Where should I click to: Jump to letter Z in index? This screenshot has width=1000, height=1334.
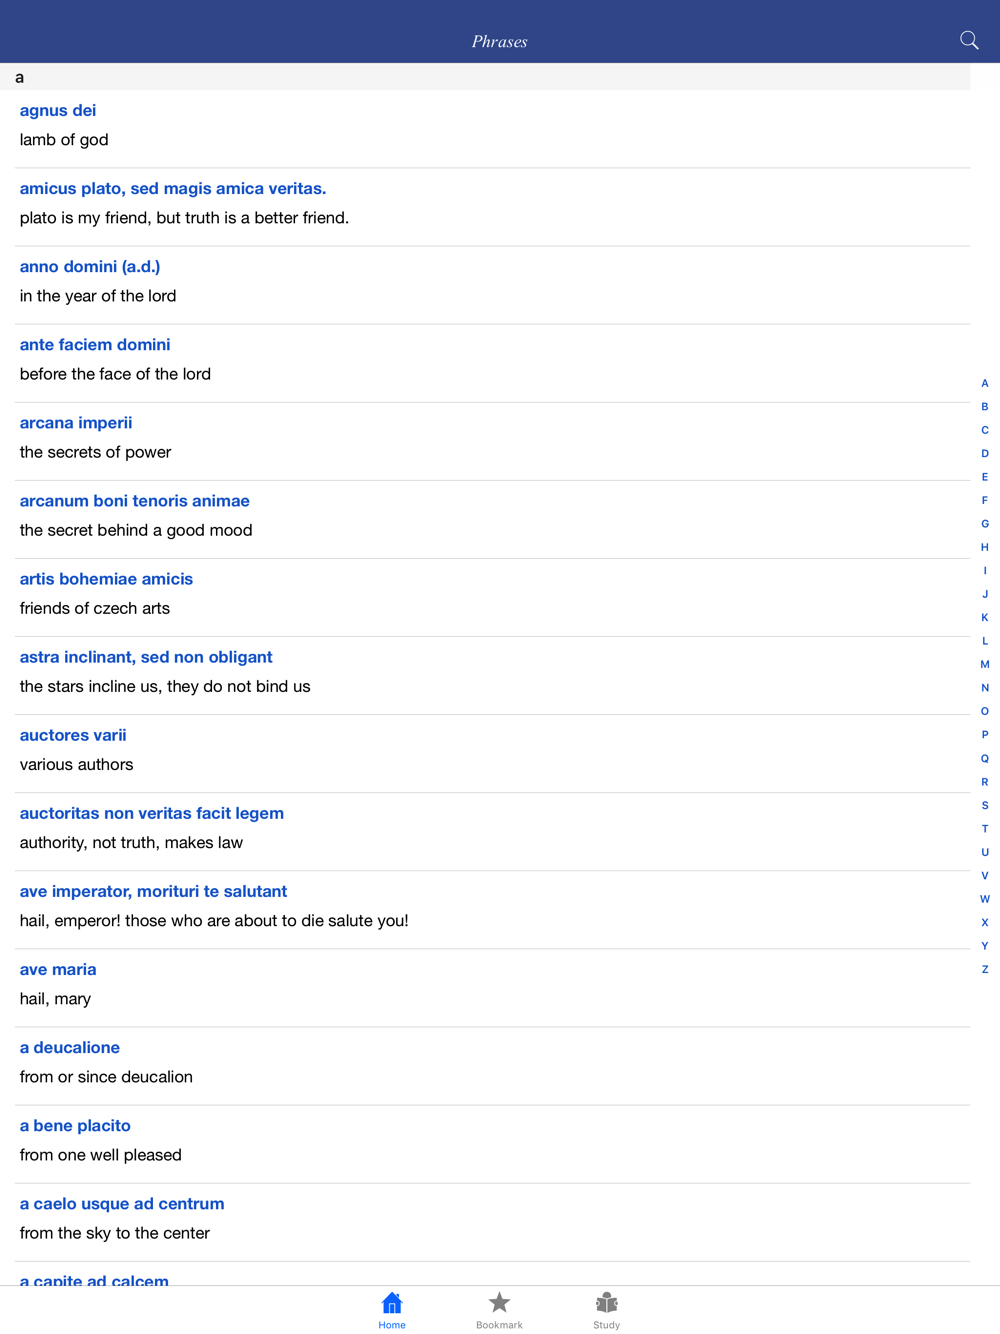click(x=985, y=969)
